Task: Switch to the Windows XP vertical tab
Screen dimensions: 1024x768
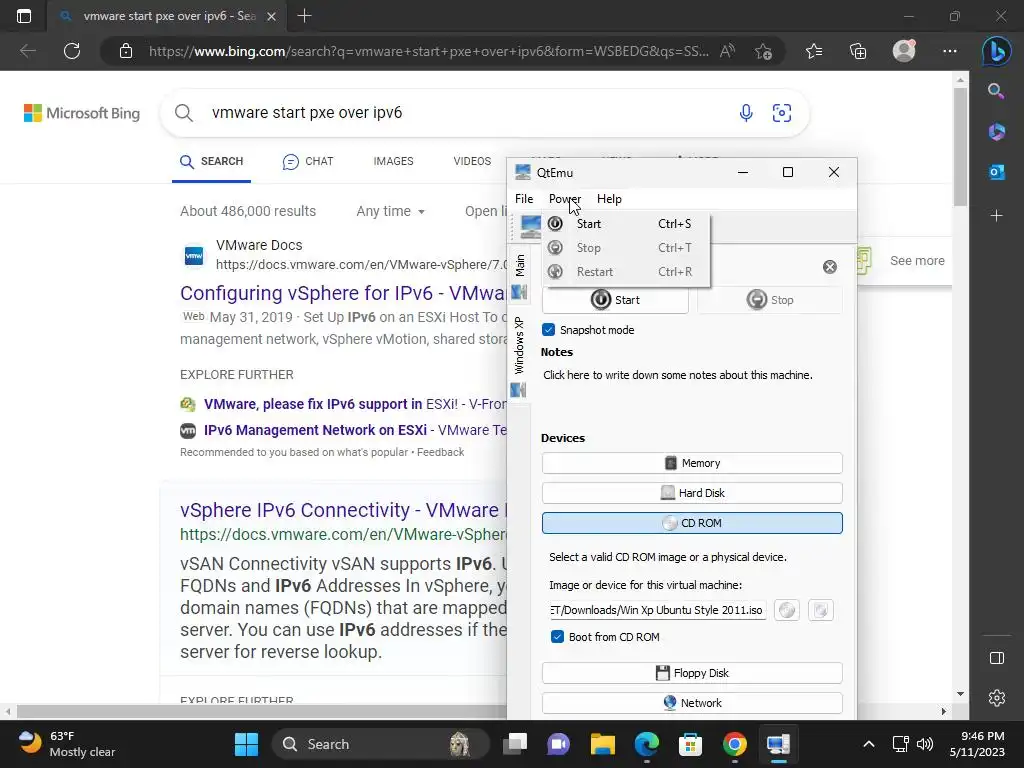Action: (x=519, y=356)
